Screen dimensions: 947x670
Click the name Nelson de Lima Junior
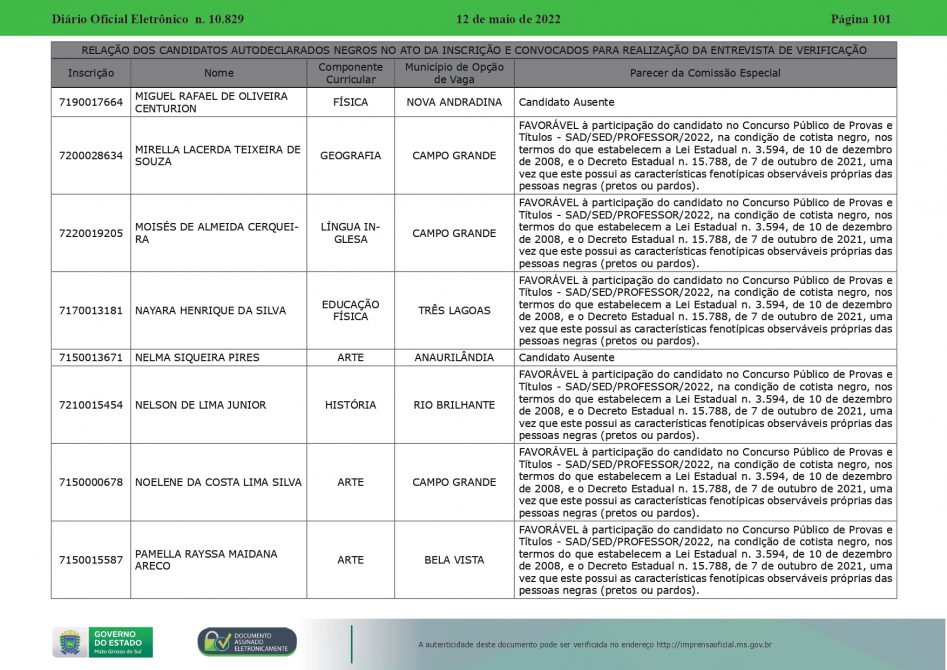click(x=201, y=405)
